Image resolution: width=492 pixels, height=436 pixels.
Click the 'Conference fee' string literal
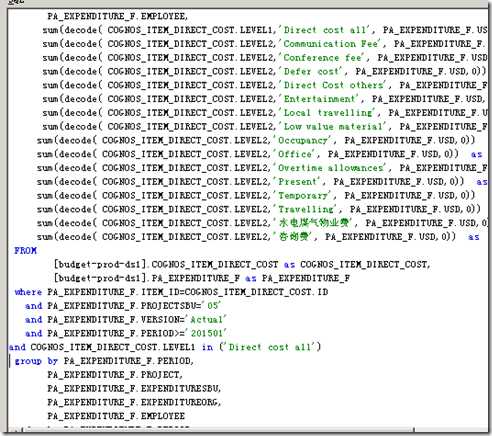coord(323,58)
